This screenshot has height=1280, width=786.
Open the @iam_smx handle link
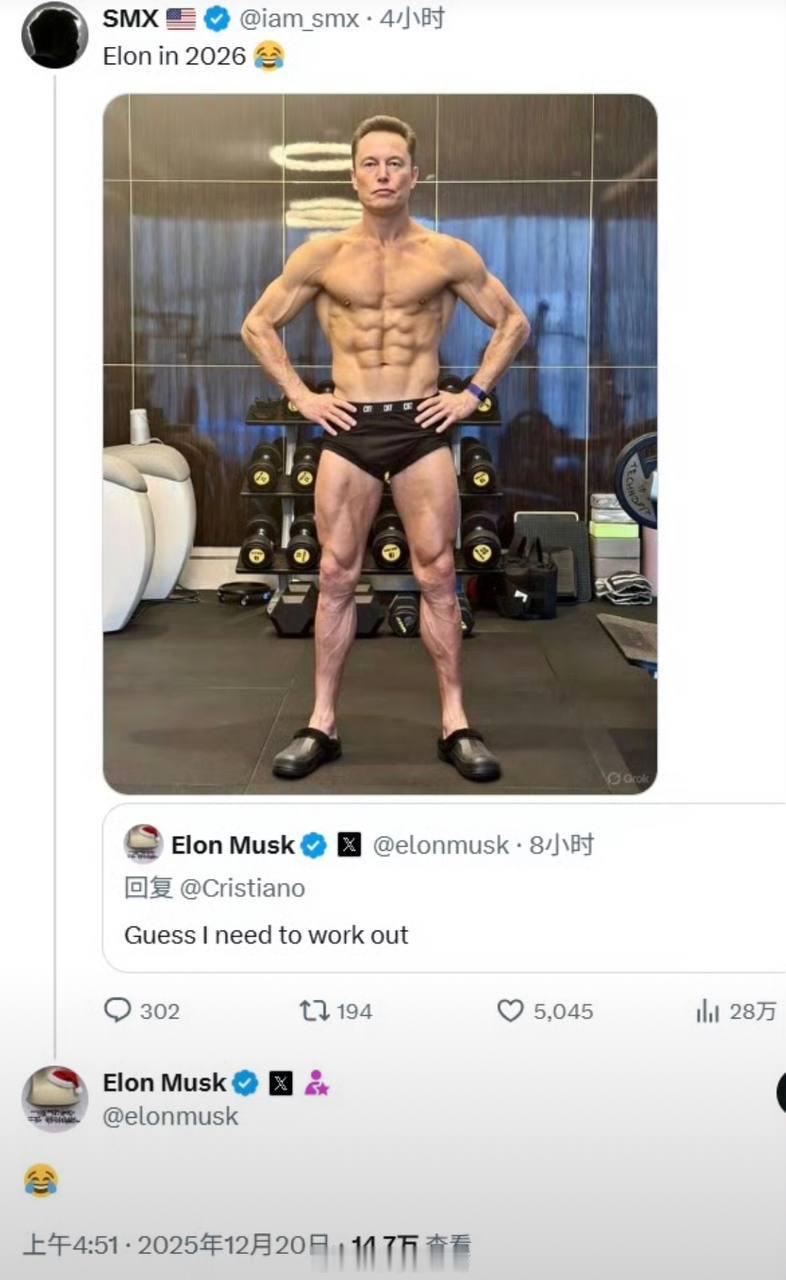pos(299,18)
